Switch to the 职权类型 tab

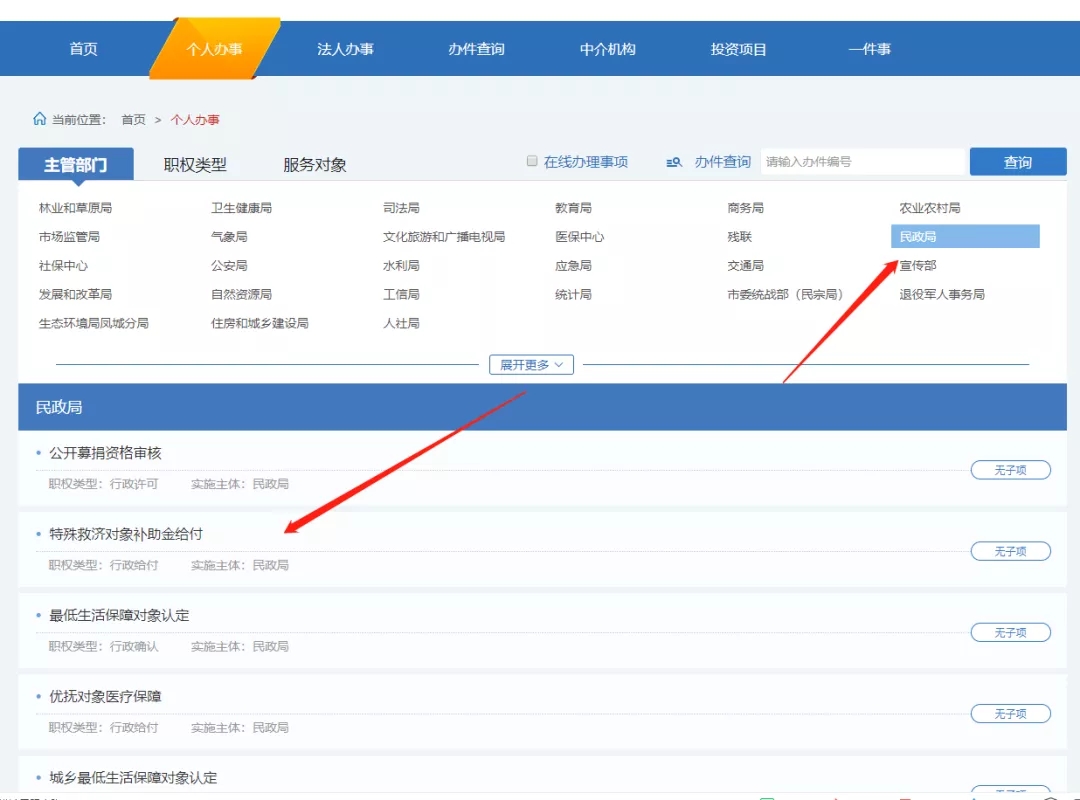(197, 163)
